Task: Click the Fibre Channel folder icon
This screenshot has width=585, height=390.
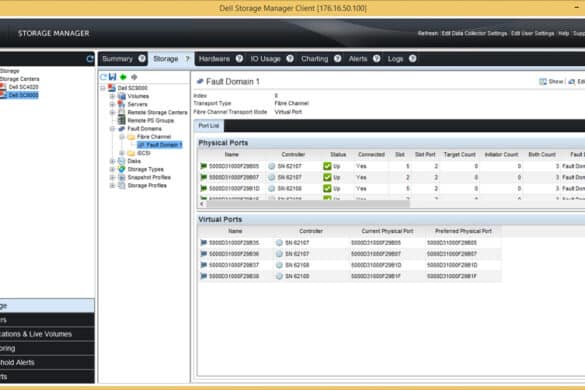Action: (x=131, y=137)
